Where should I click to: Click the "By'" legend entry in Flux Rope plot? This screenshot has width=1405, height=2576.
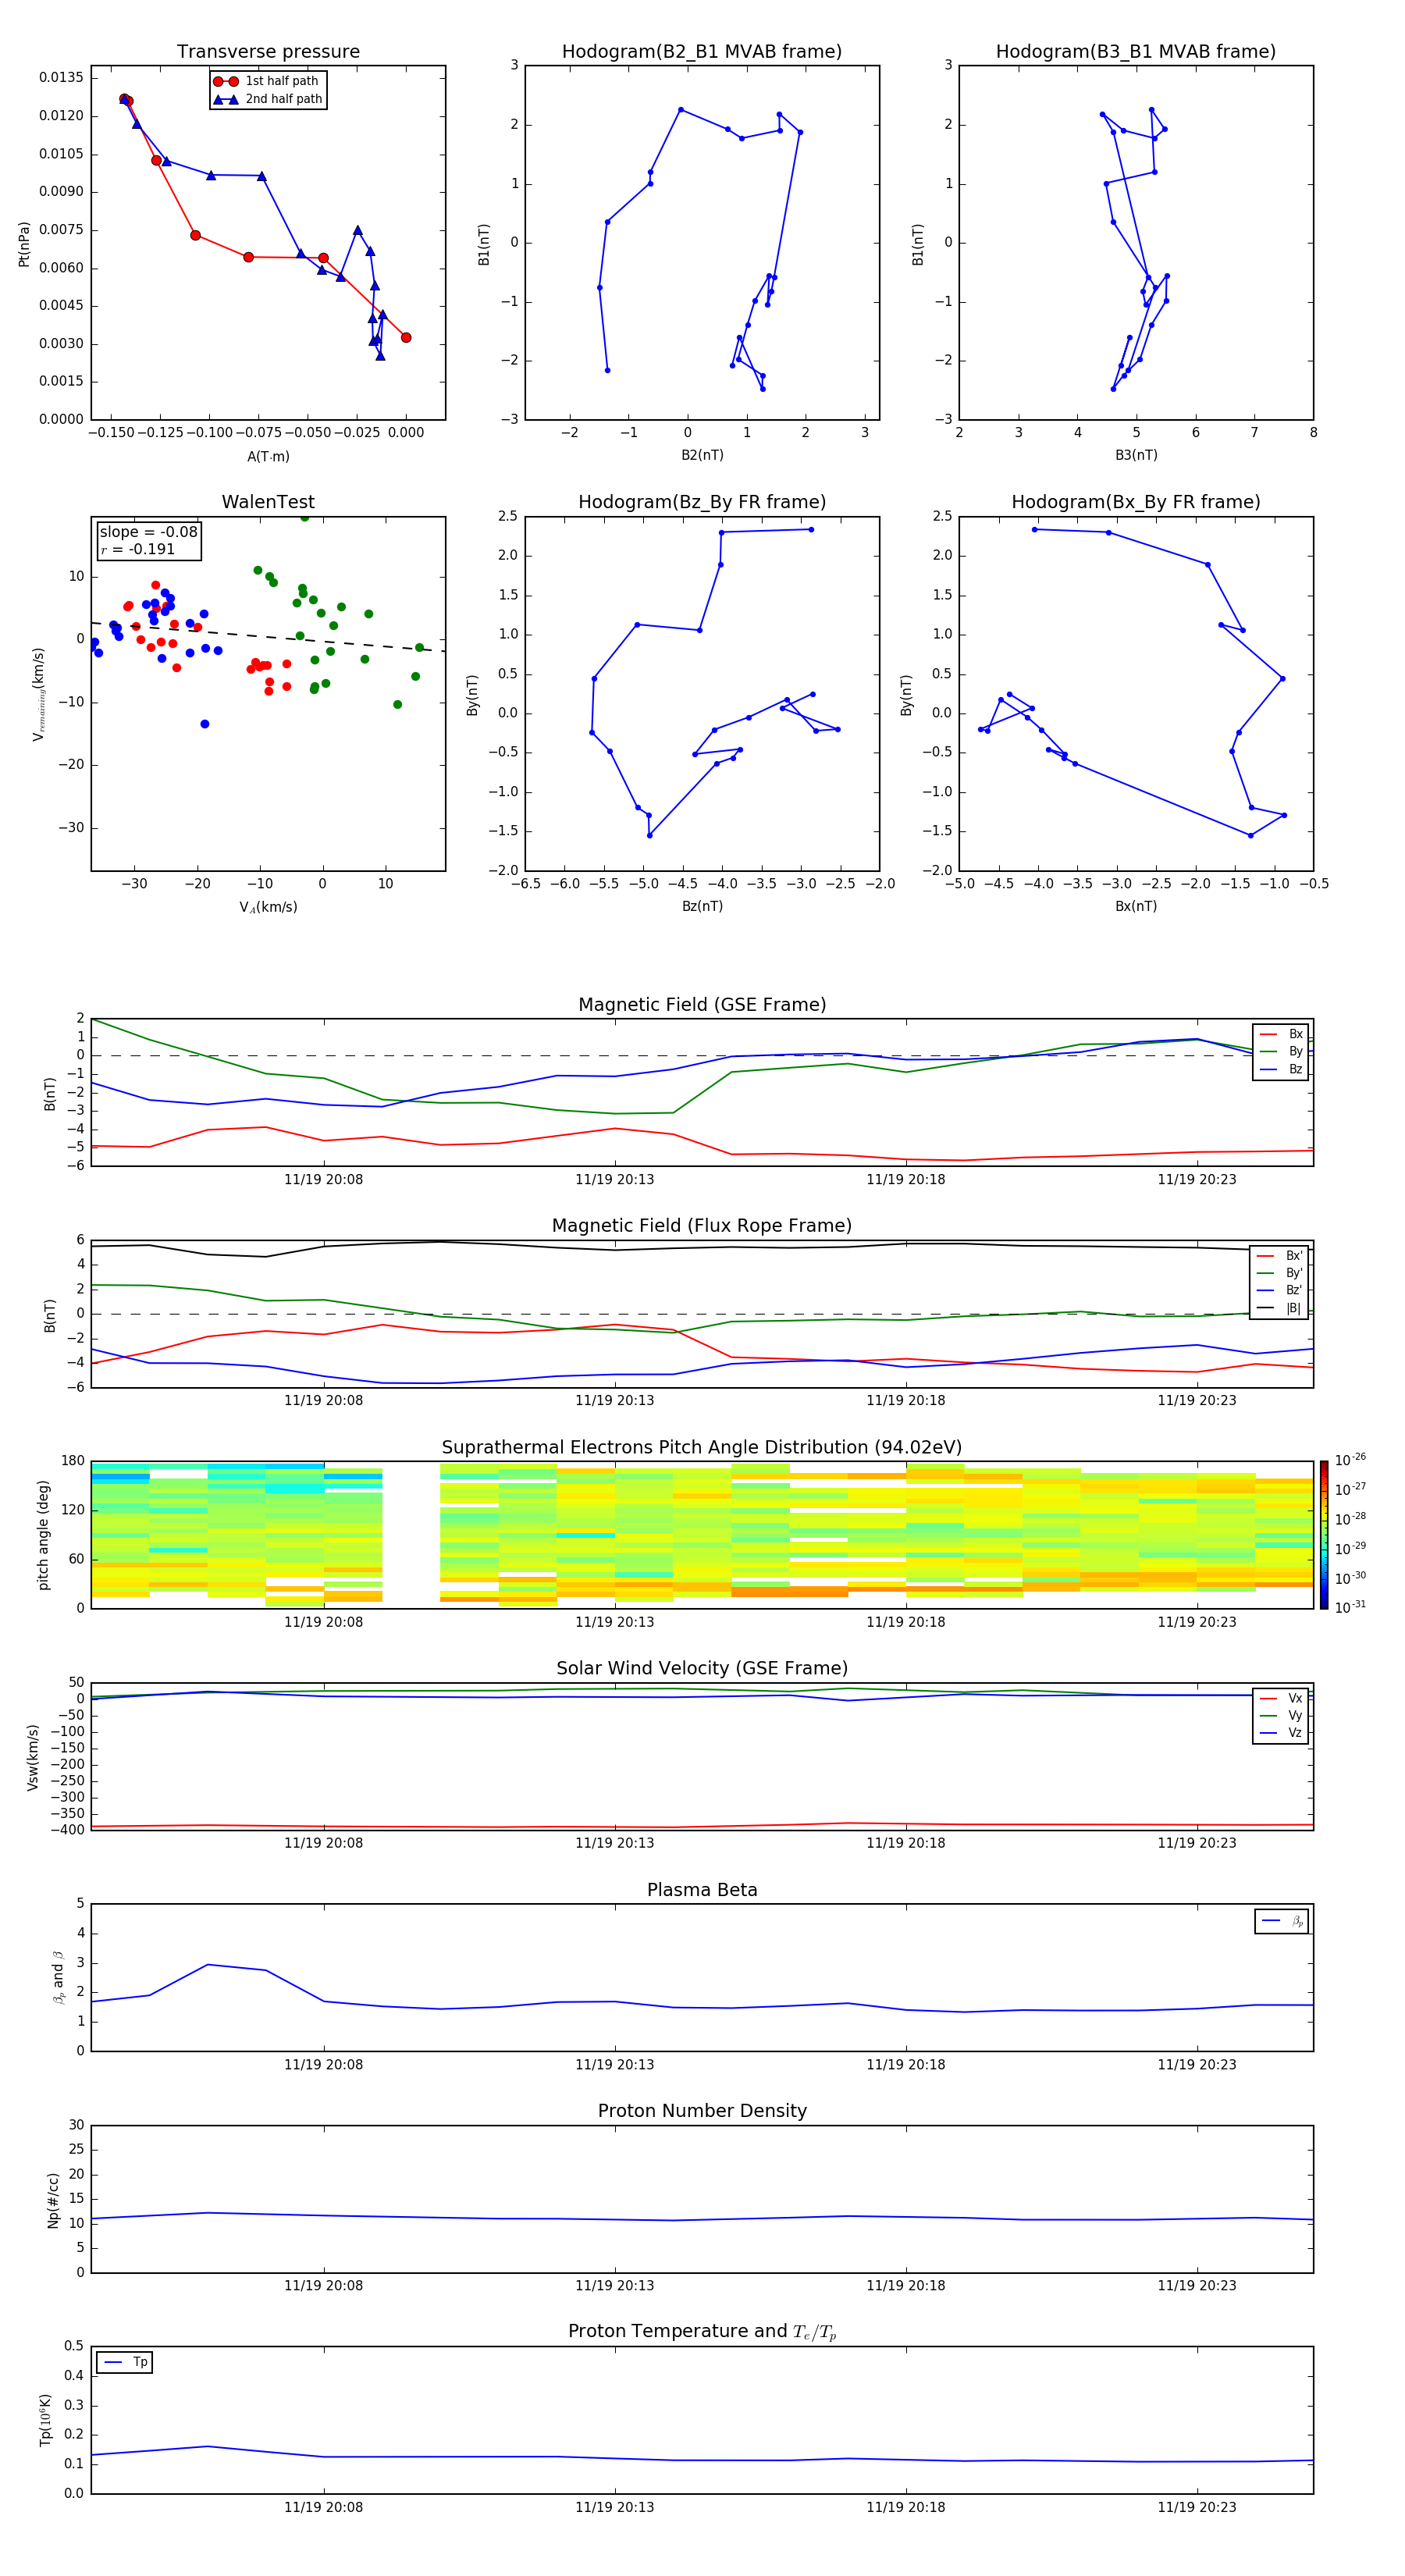[1280, 1273]
